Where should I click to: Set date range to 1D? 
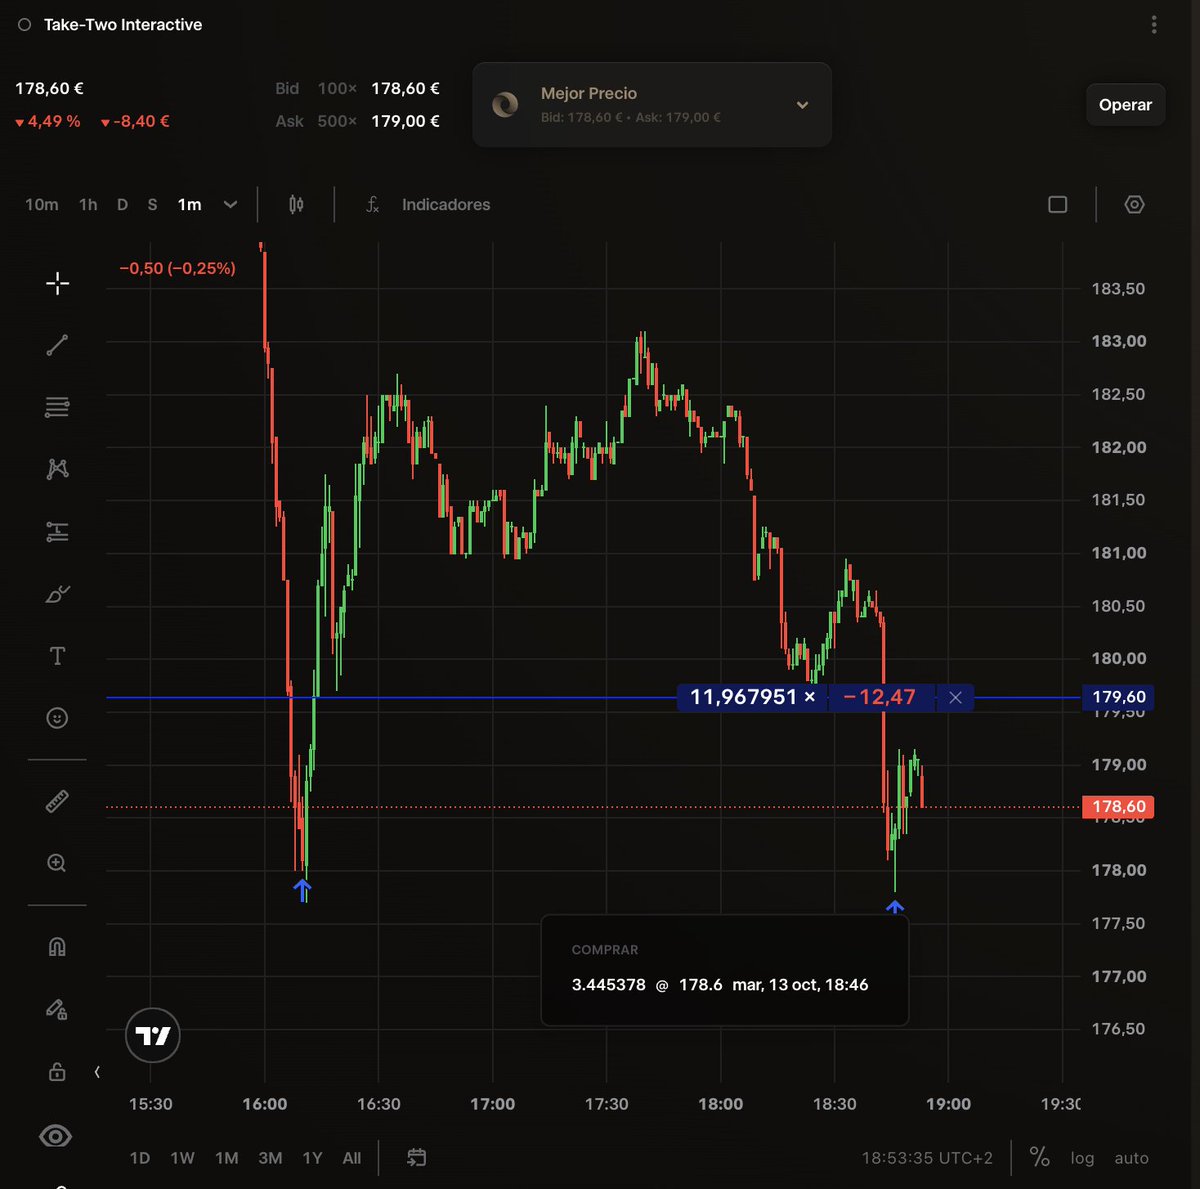[140, 1158]
